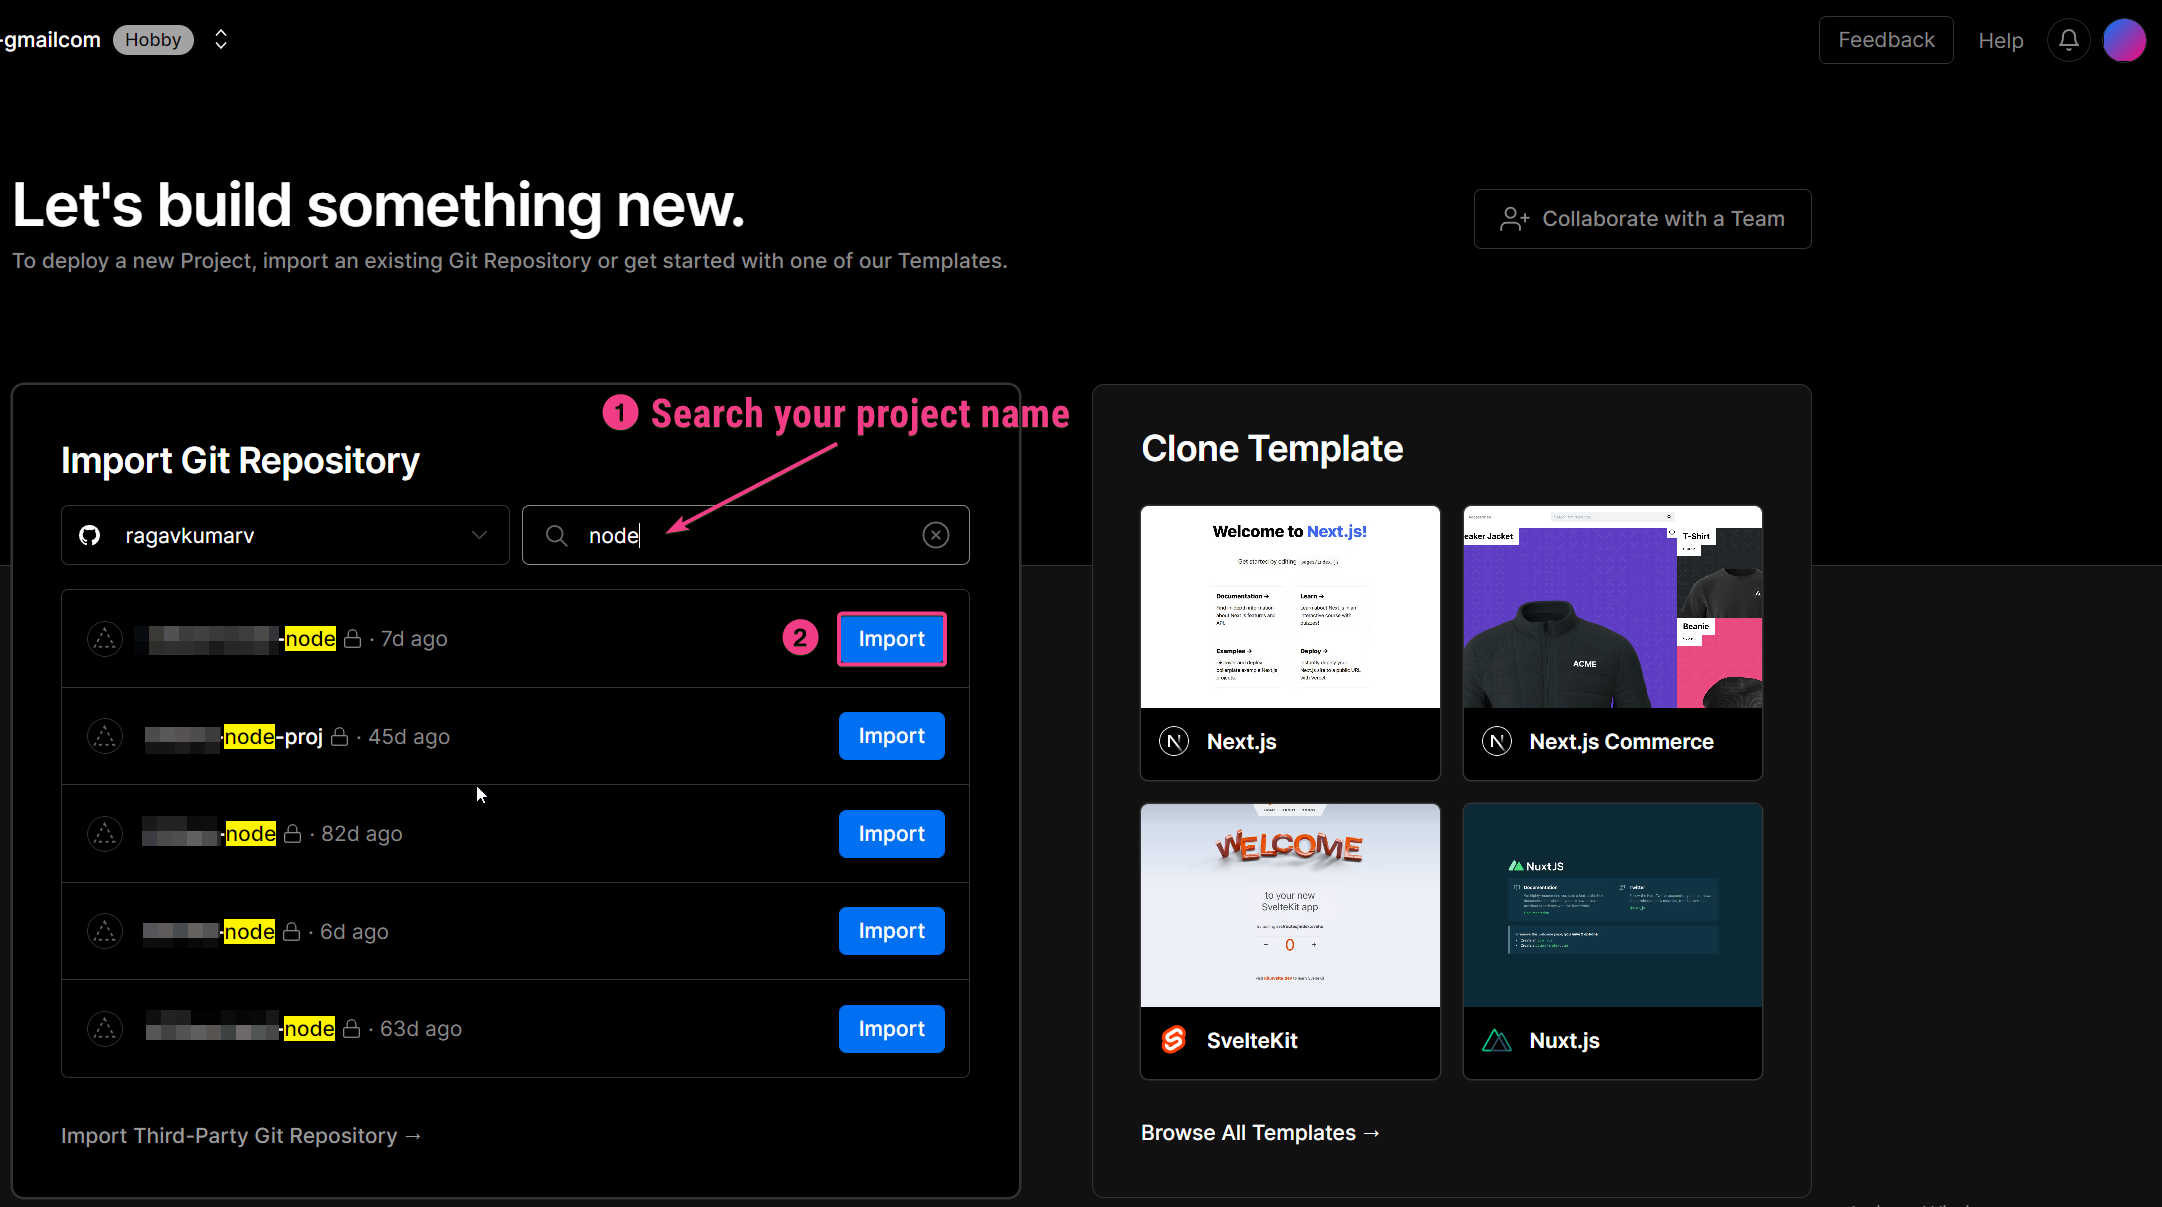Toggle the account switcher dropdown arrow
Image resolution: width=2162 pixels, height=1207 pixels.
[220, 40]
